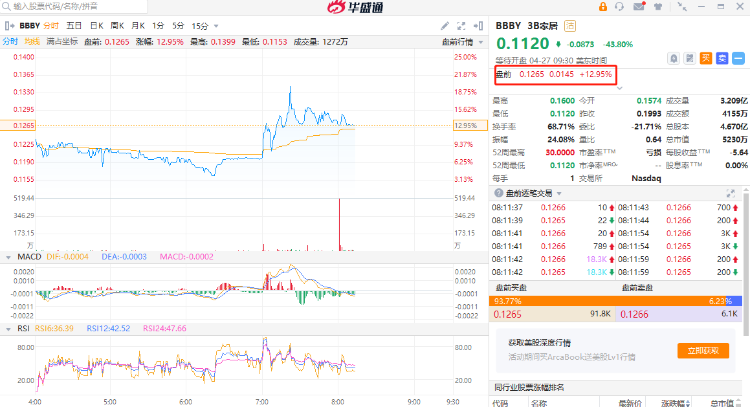Open the 盘前逐笔交易 dropdown arrow

559,193
